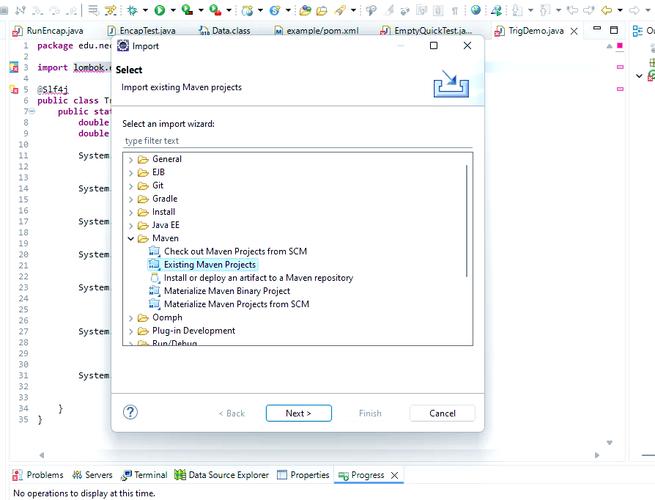This screenshot has width=655, height=500.
Task: Switch to the Terminal tab
Action: click(144, 475)
